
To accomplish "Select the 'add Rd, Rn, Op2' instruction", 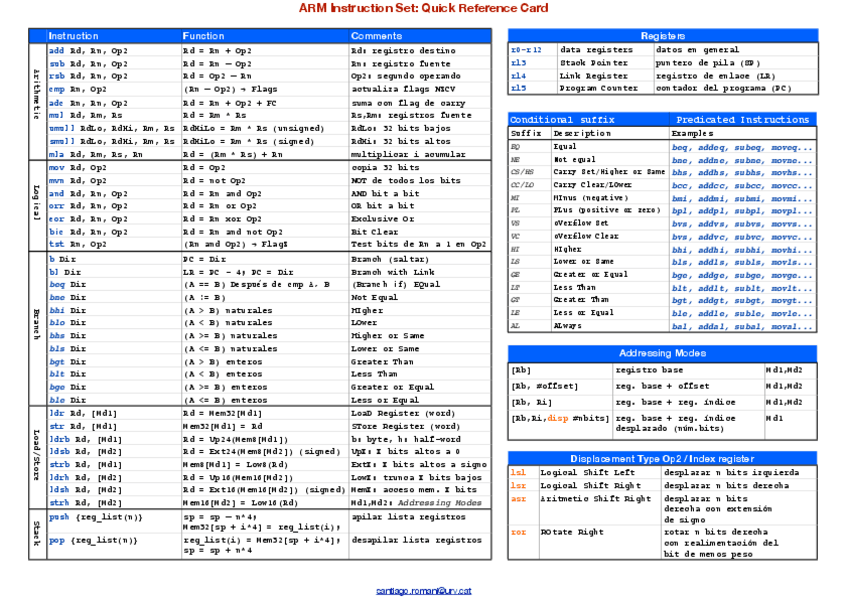I will tap(88, 50).
